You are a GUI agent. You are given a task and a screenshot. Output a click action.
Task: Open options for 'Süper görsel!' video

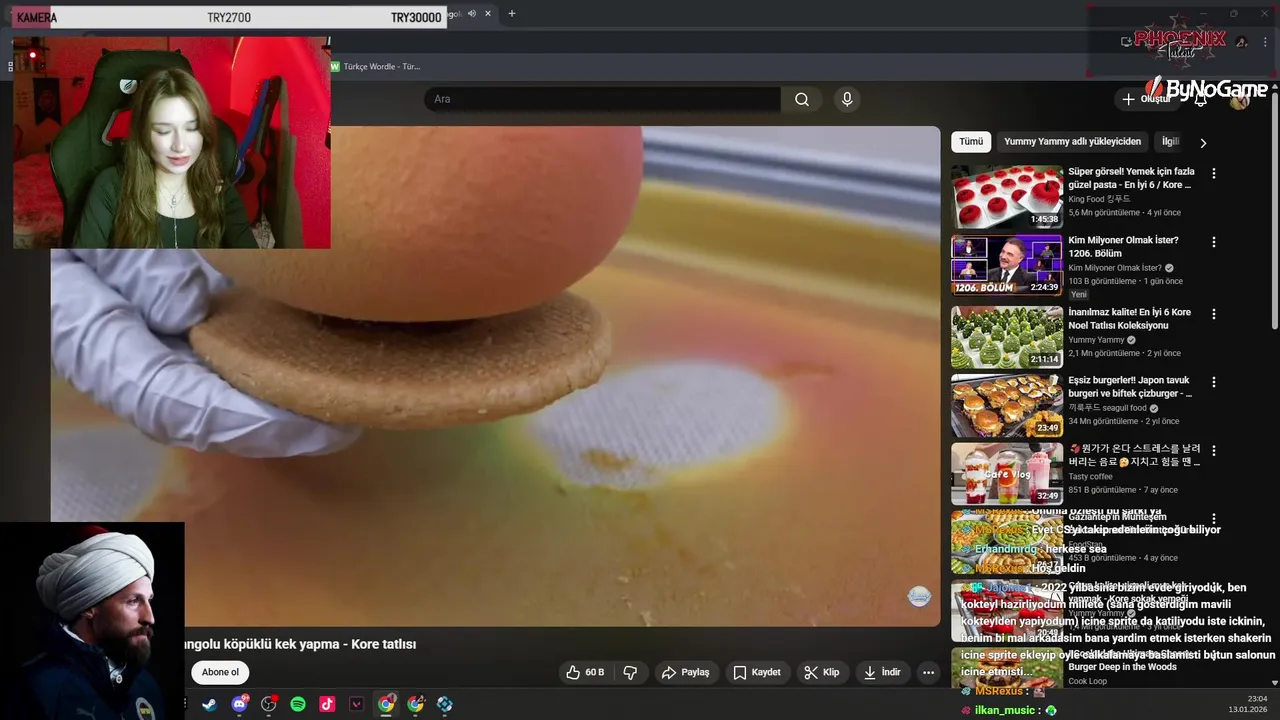pos(1214,173)
